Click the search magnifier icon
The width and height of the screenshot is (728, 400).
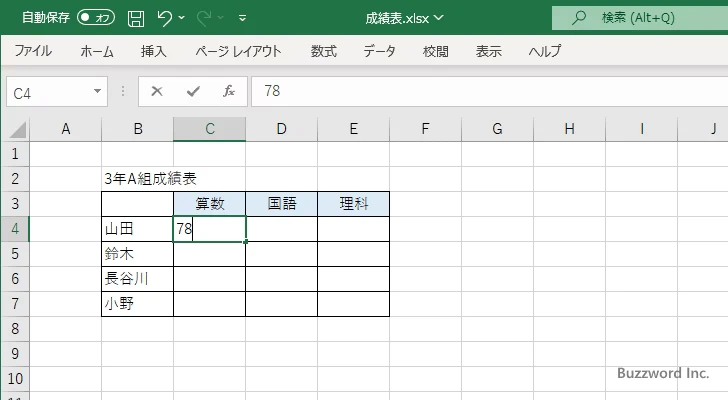click(x=578, y=18)
